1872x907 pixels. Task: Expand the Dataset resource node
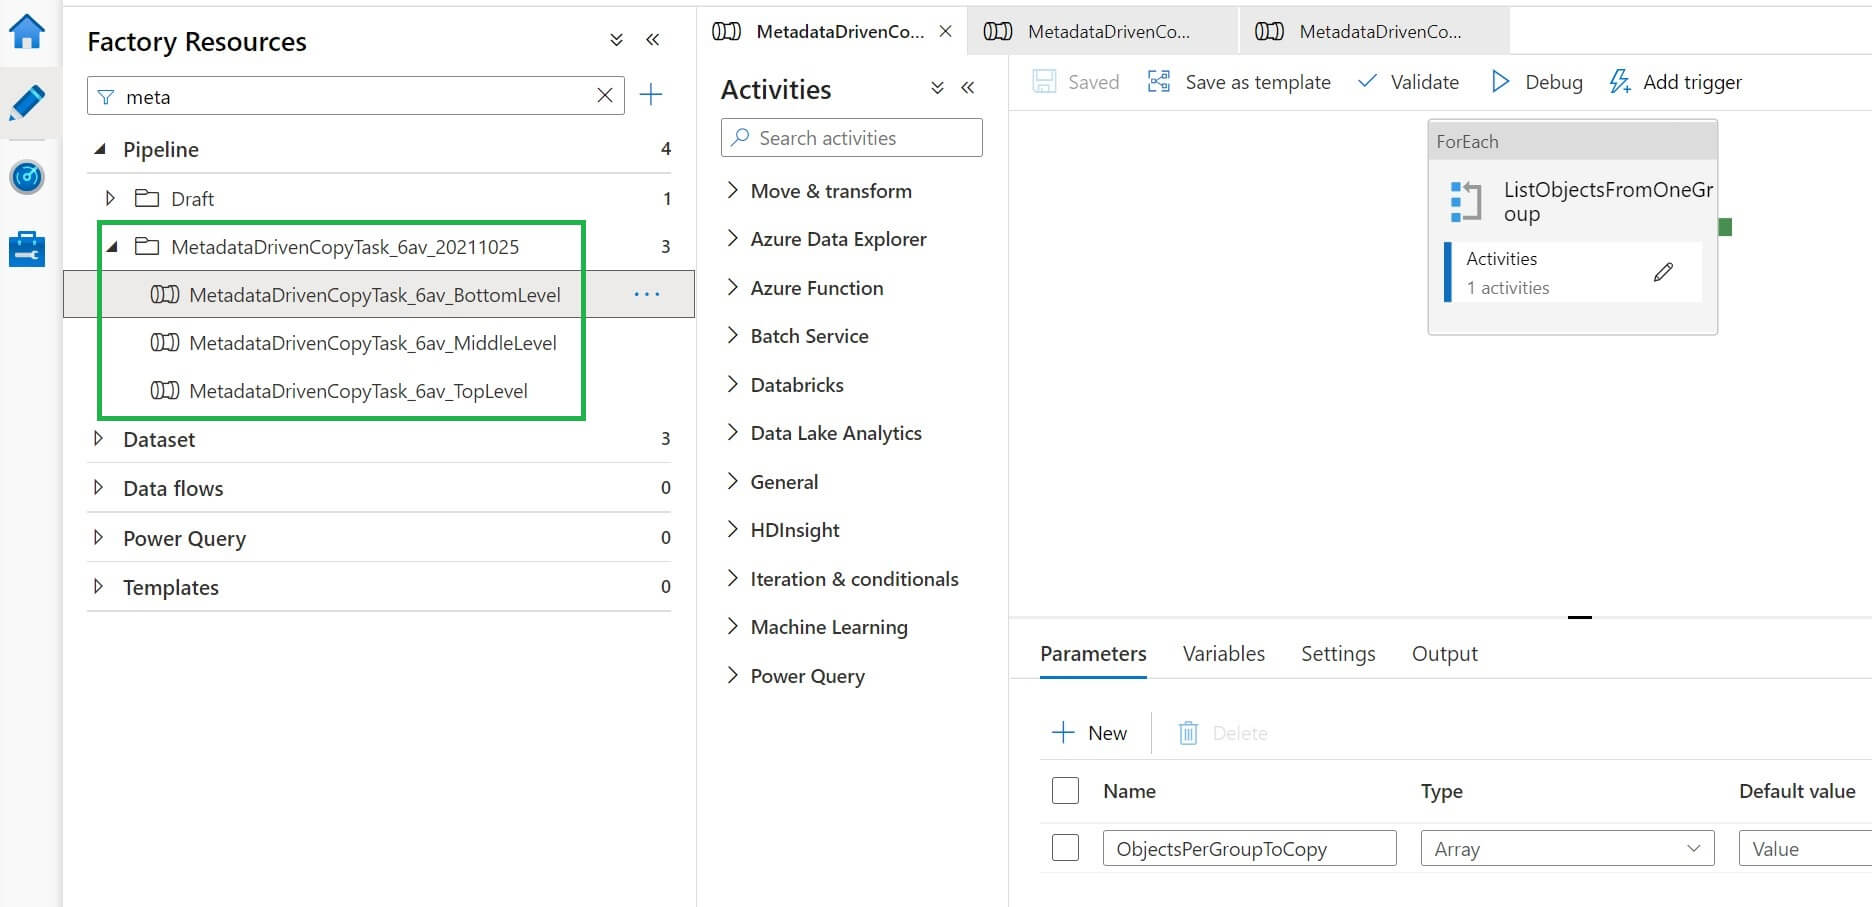coord(98,438)
